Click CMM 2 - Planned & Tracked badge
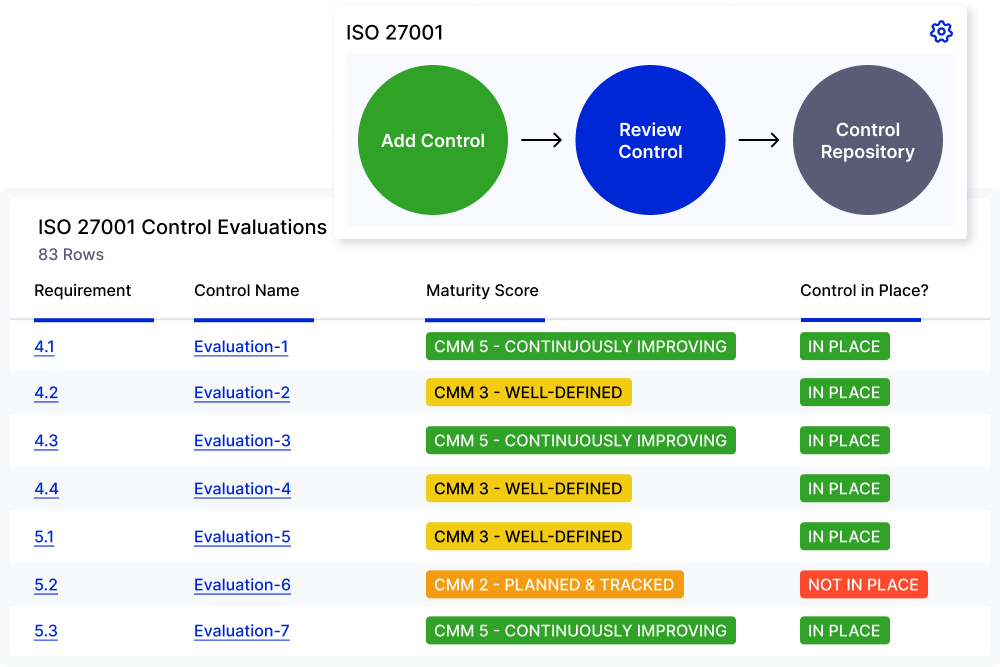This screenshot has height=667, width=1000. (554, 585)
